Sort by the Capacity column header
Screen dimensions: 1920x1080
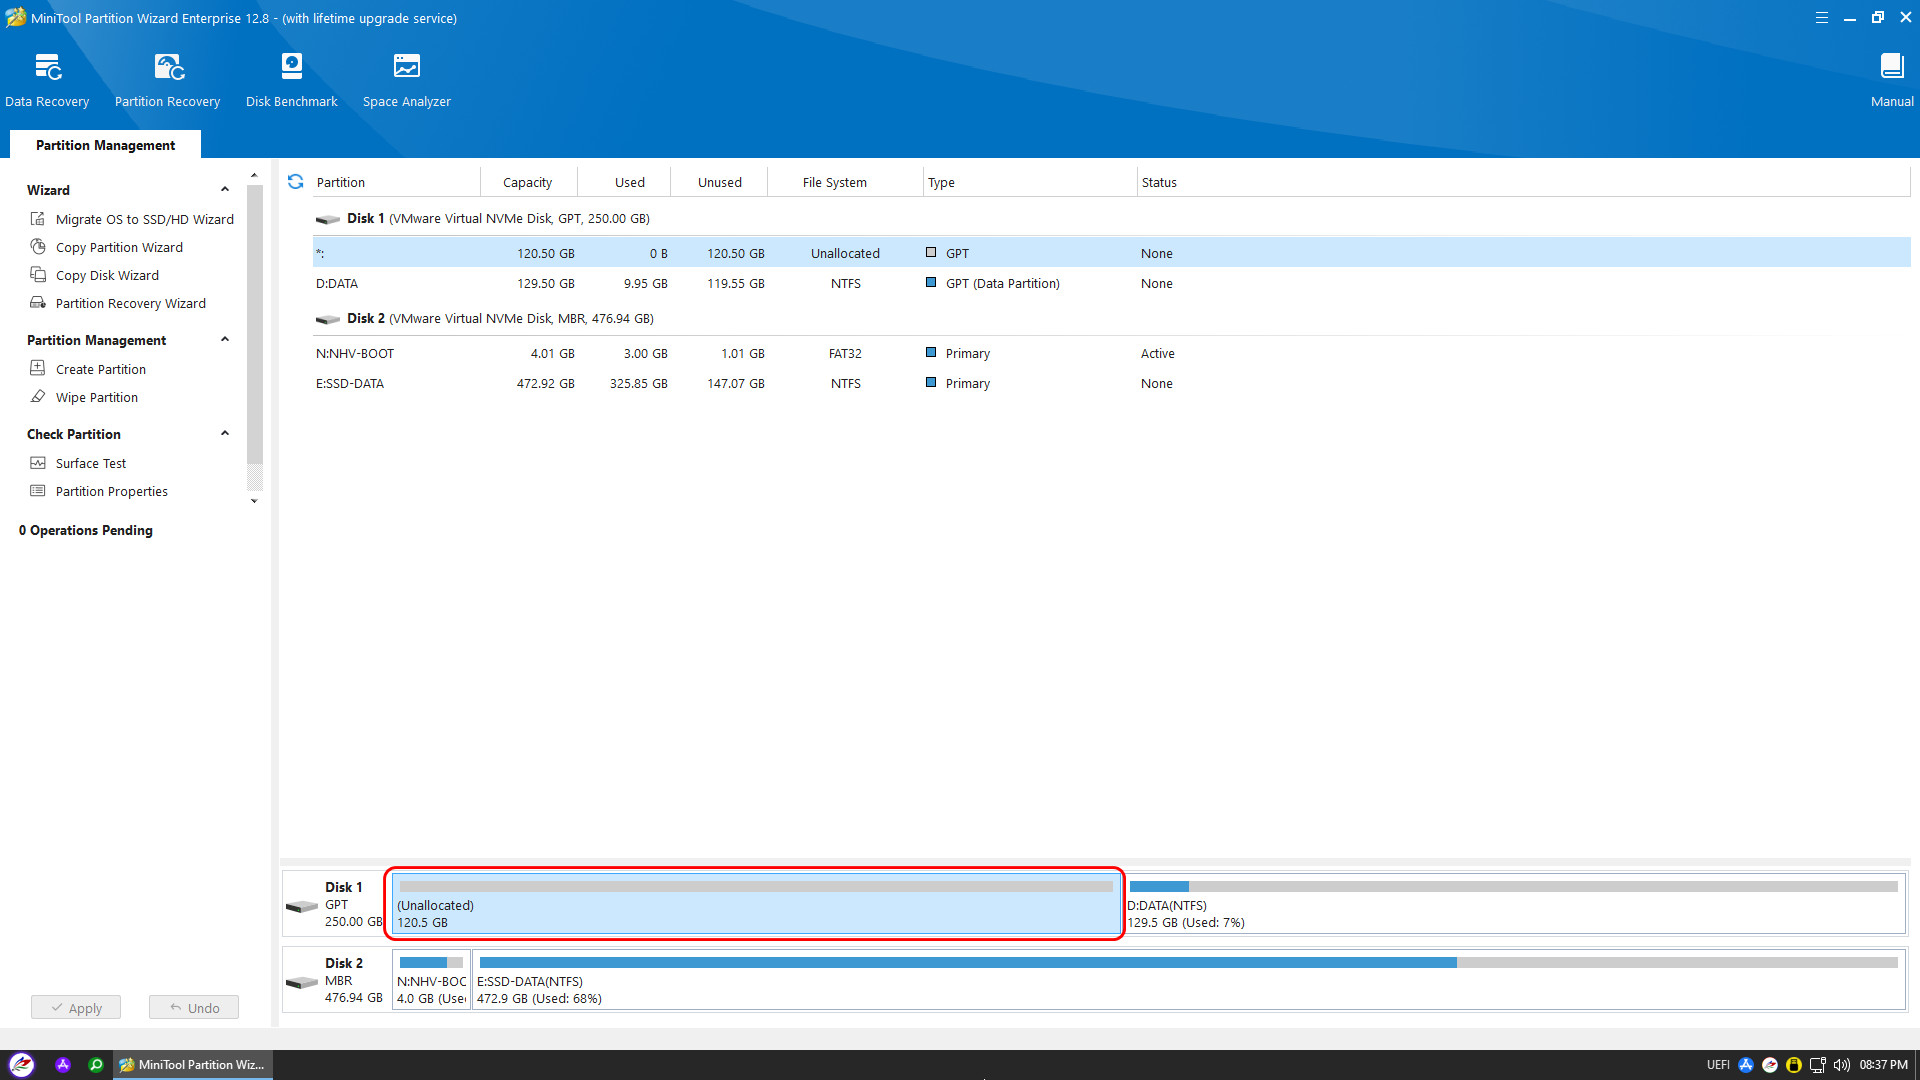(x=527, y=182)
